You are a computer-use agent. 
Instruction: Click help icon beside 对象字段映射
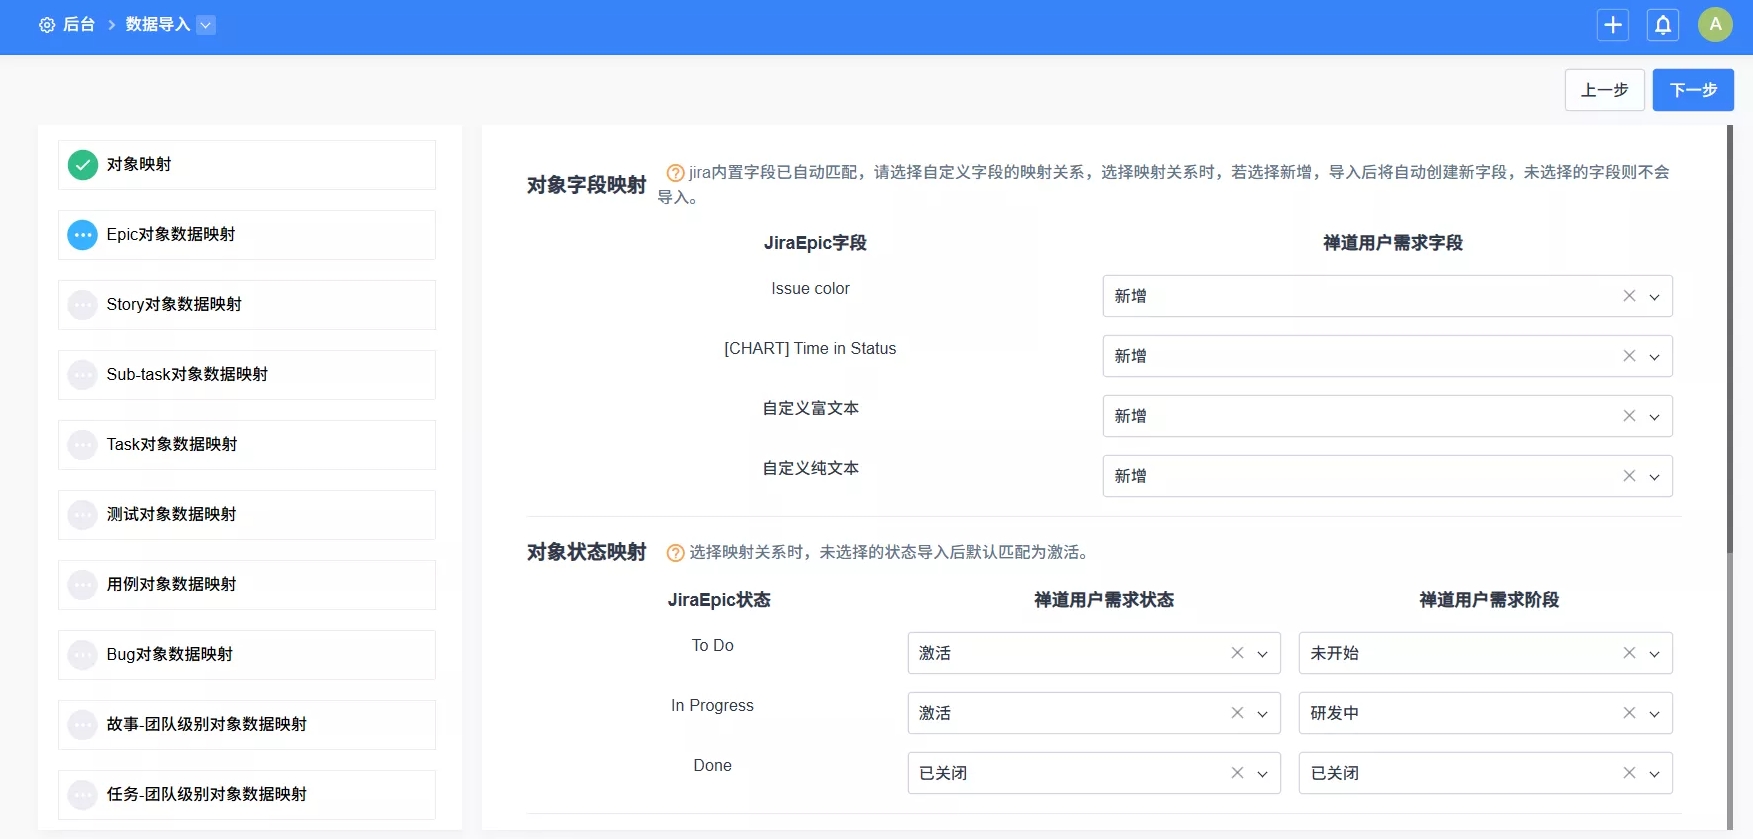pos(675,173)
